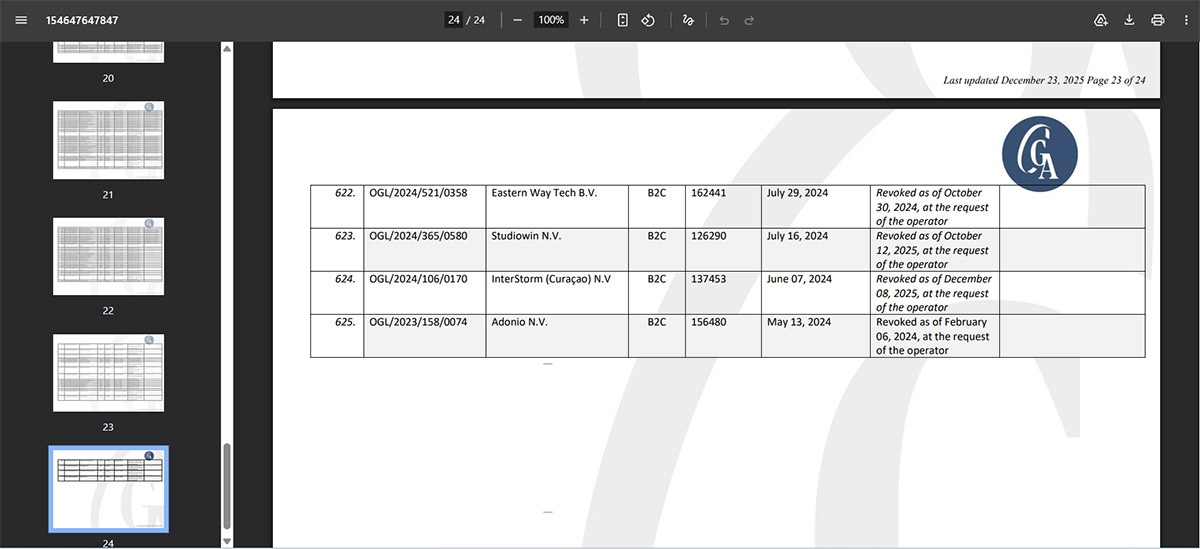This screenshot has height=549, width=1200.
Task: Click the thumbnail panel scrollbar down arrow
Action: point(226,541)
